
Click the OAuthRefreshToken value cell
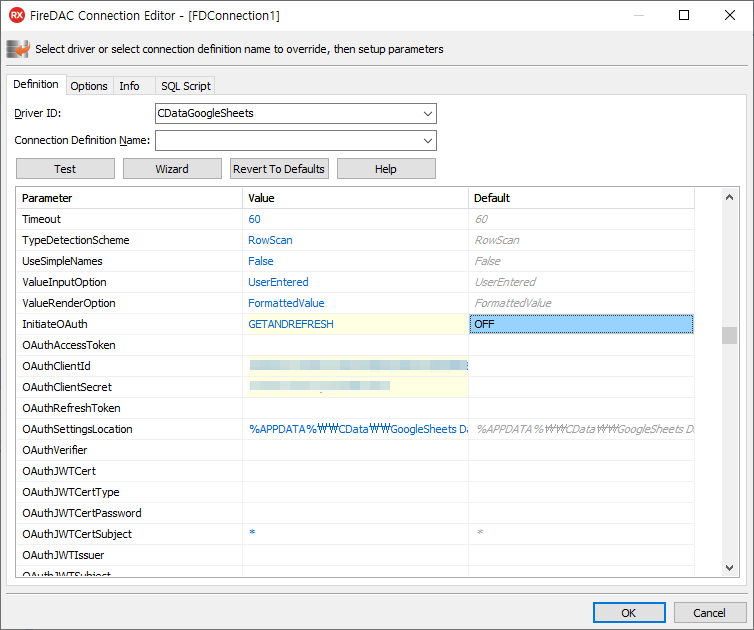click(356, 408)
